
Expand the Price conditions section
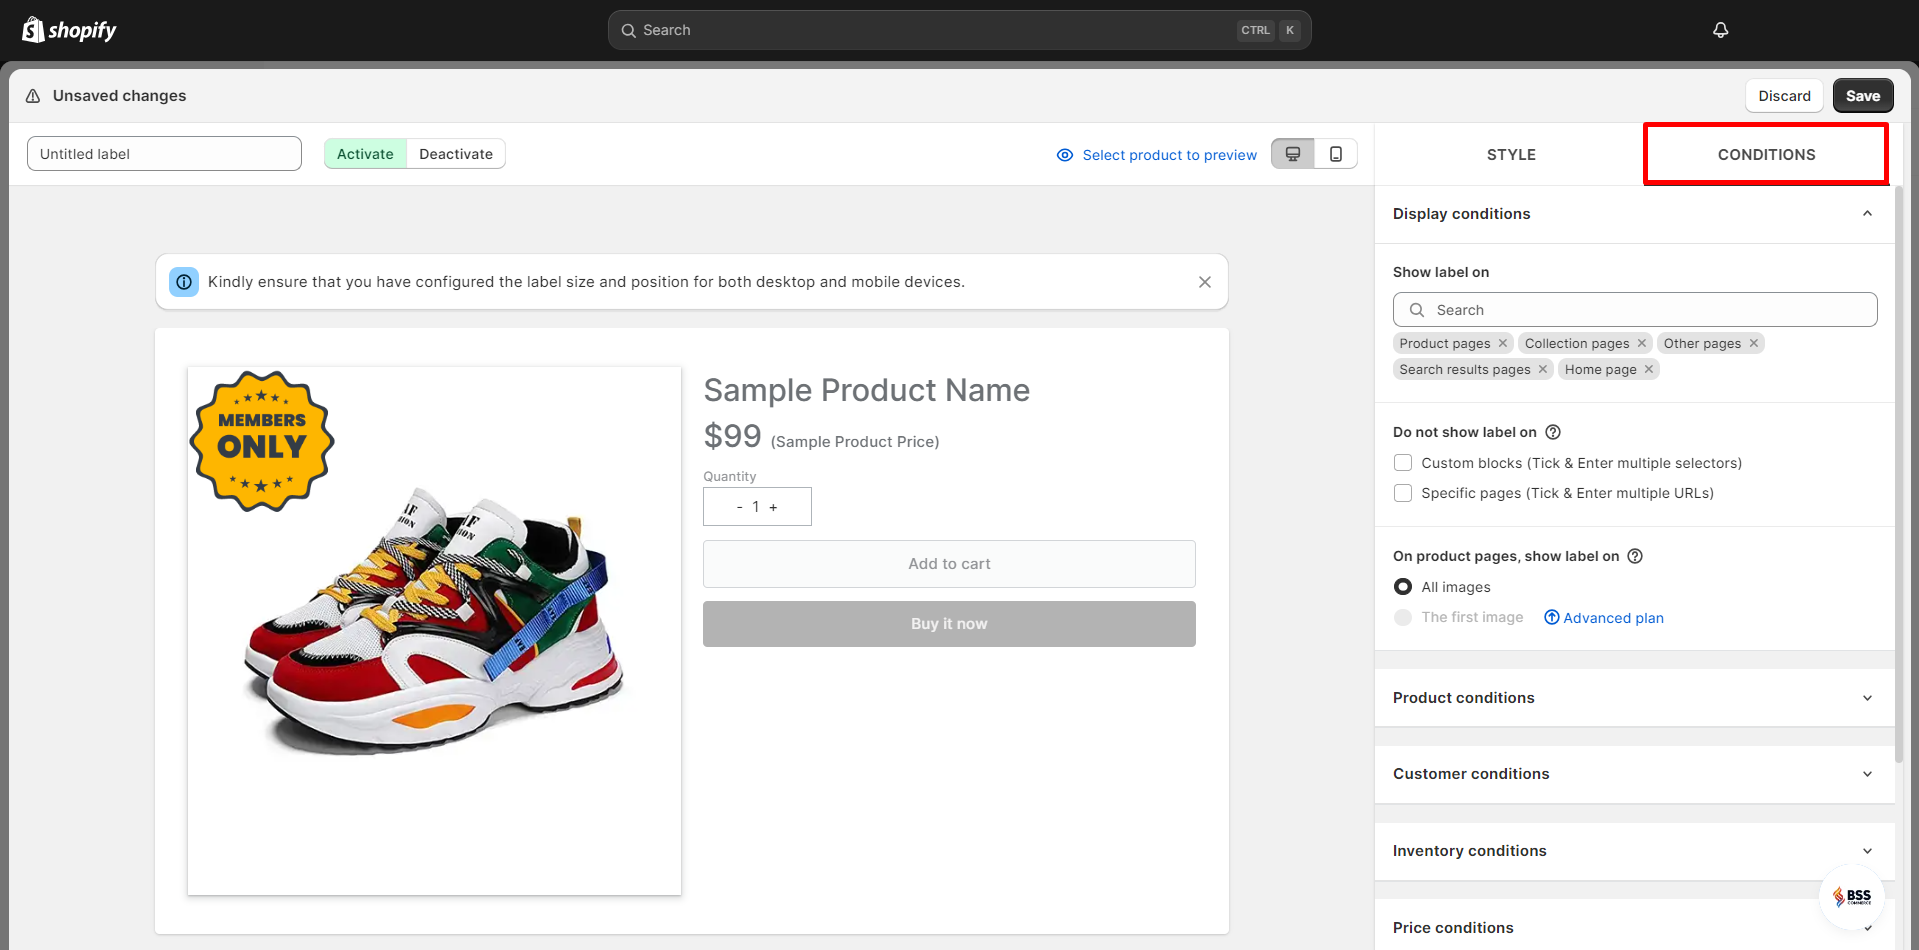click(x=1866, y=927)
